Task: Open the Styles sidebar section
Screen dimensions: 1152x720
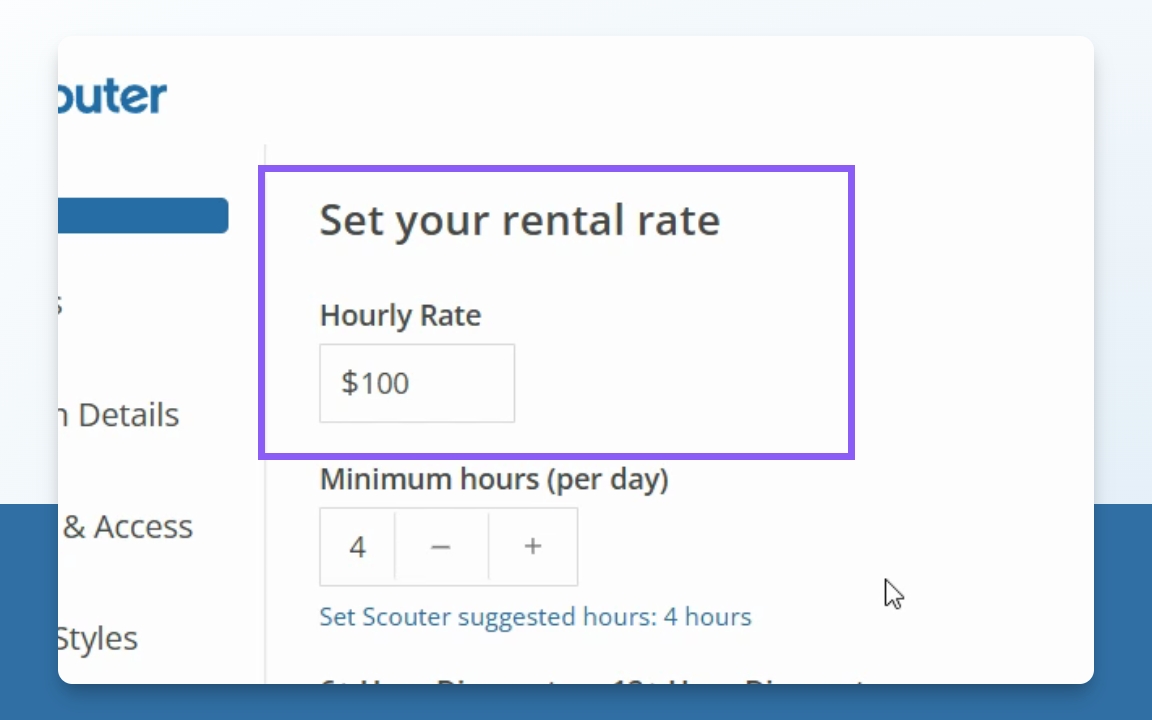Action: point(97,638)
